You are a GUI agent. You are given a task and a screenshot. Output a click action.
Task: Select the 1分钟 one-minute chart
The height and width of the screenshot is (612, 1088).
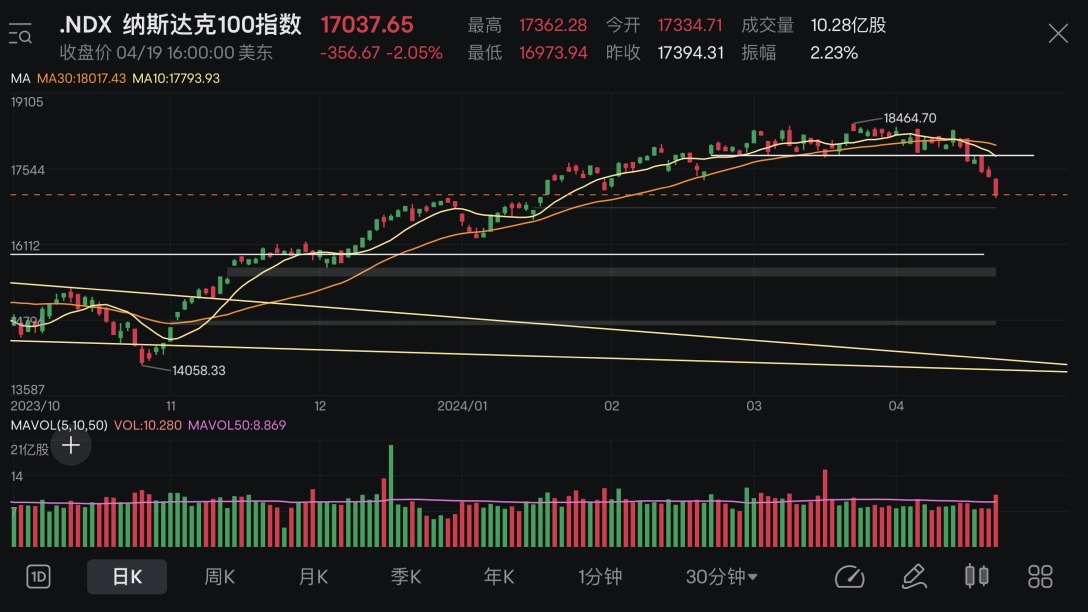600,577
